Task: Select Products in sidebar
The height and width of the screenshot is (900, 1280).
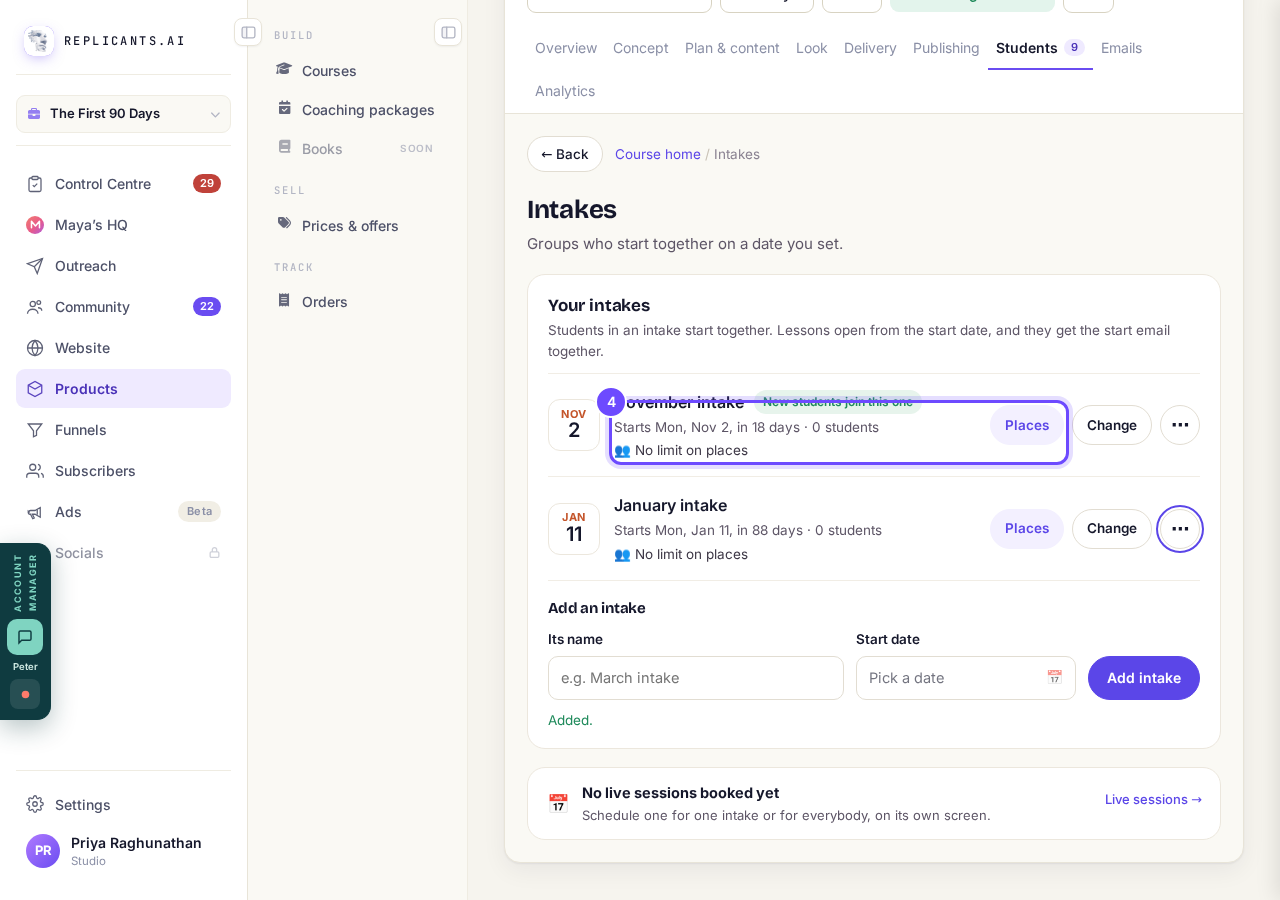Action: [x=123, y=389]
